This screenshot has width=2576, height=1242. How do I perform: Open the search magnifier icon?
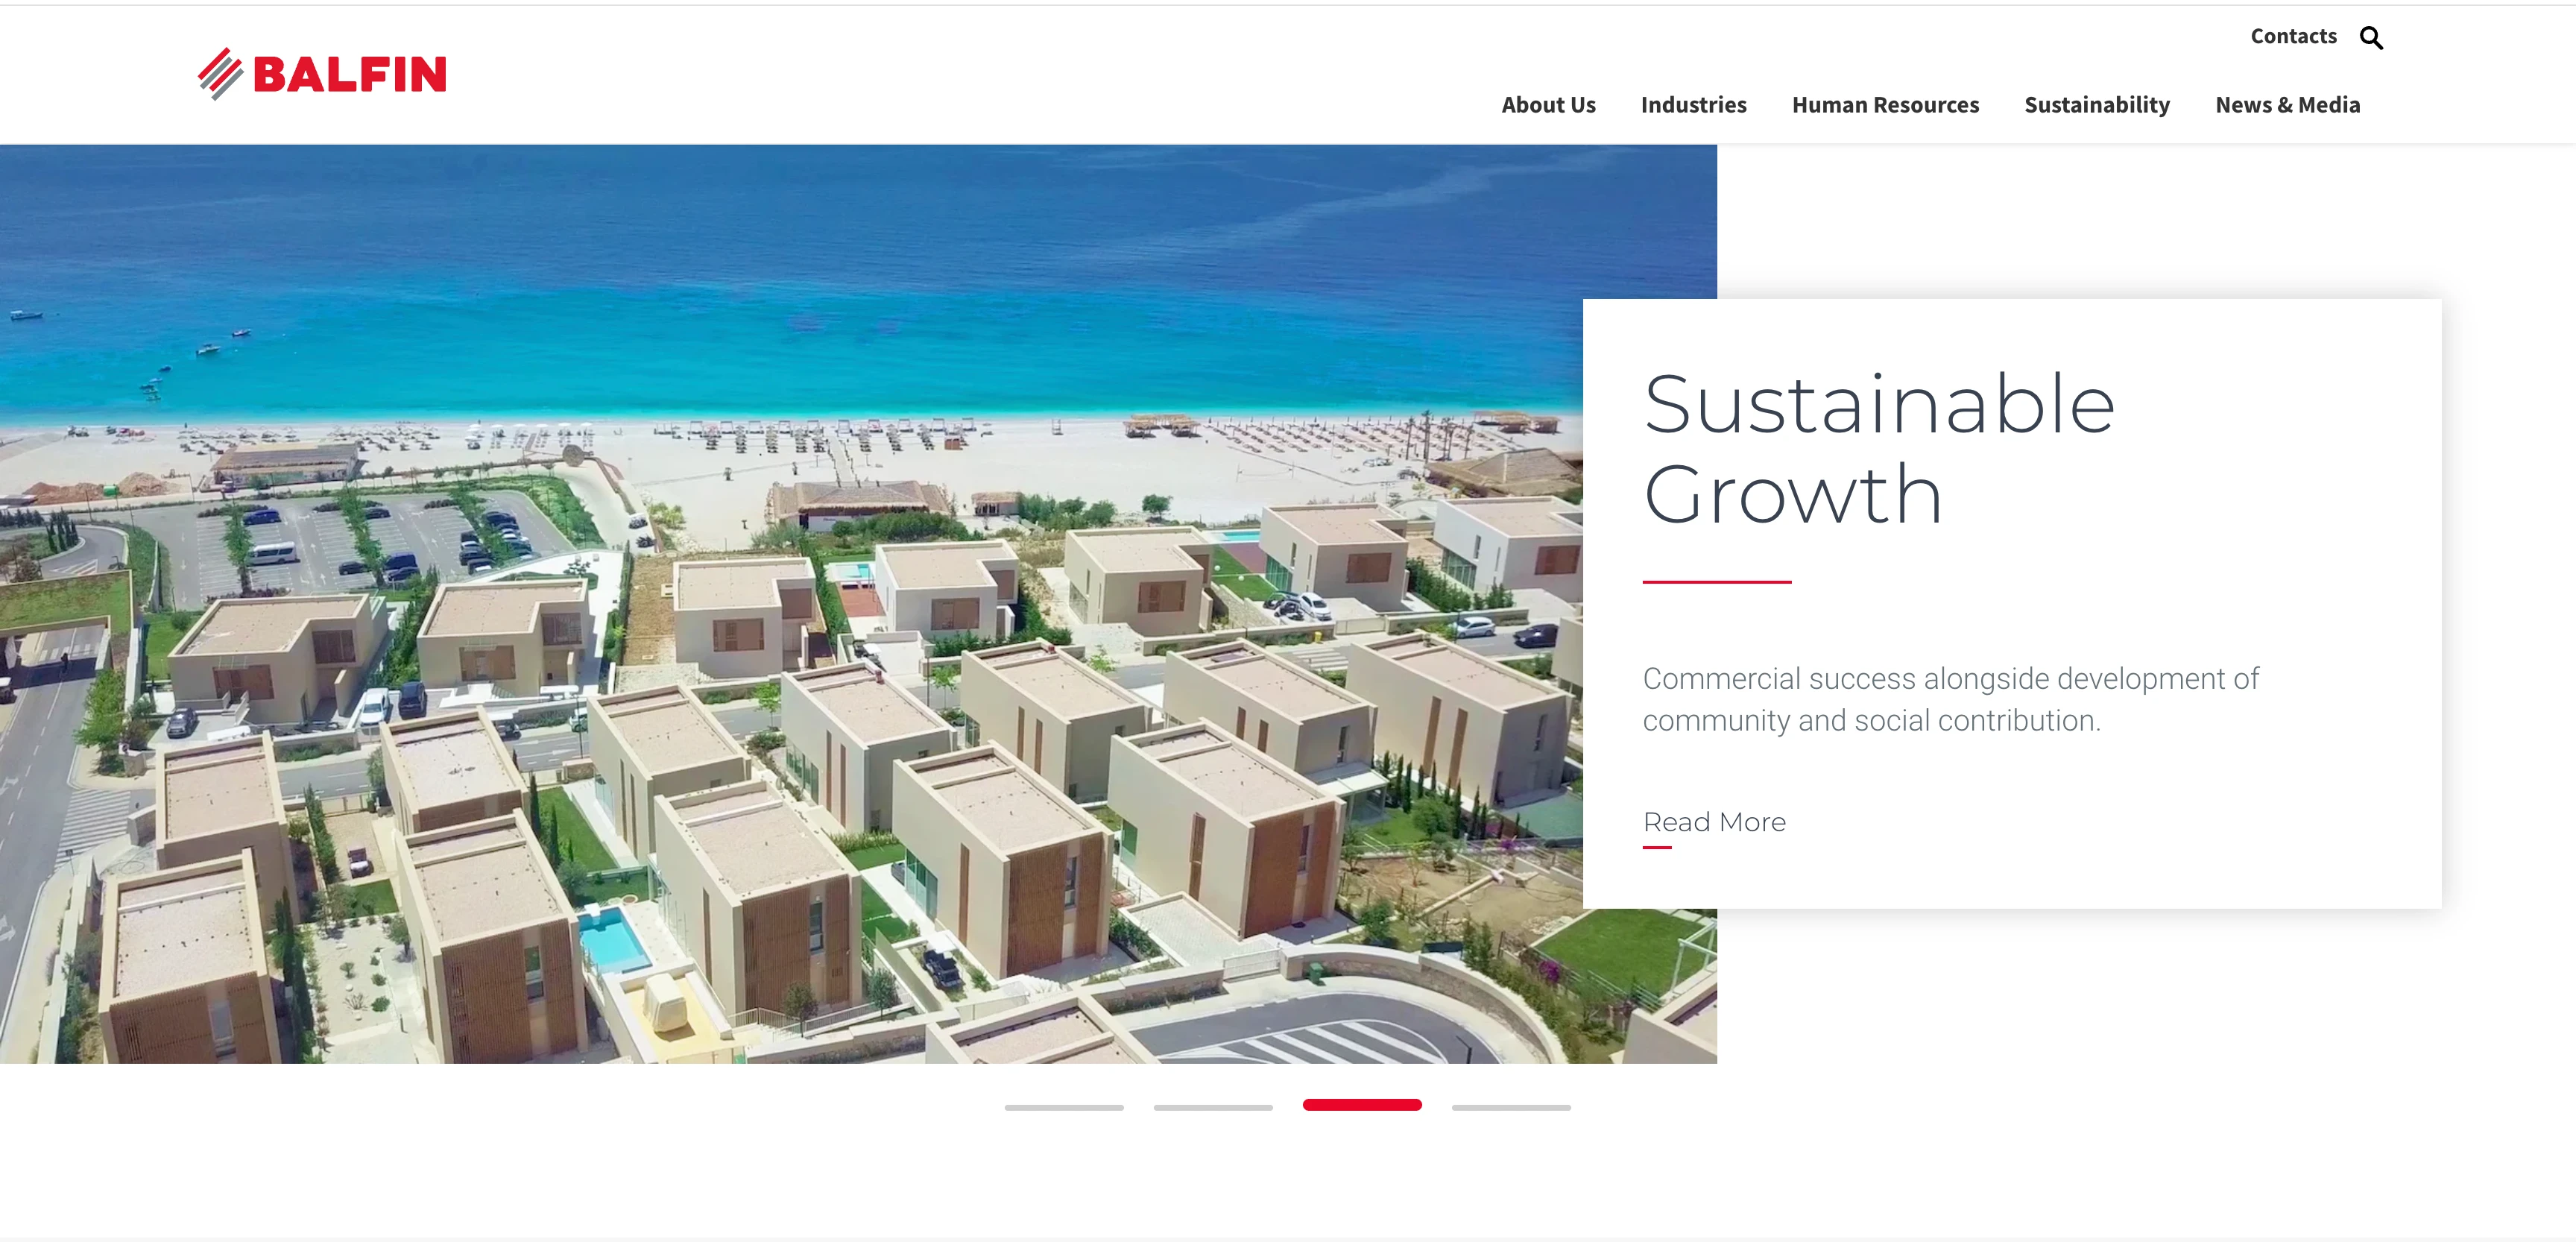pyautogui.click(x=2371, y=38)
